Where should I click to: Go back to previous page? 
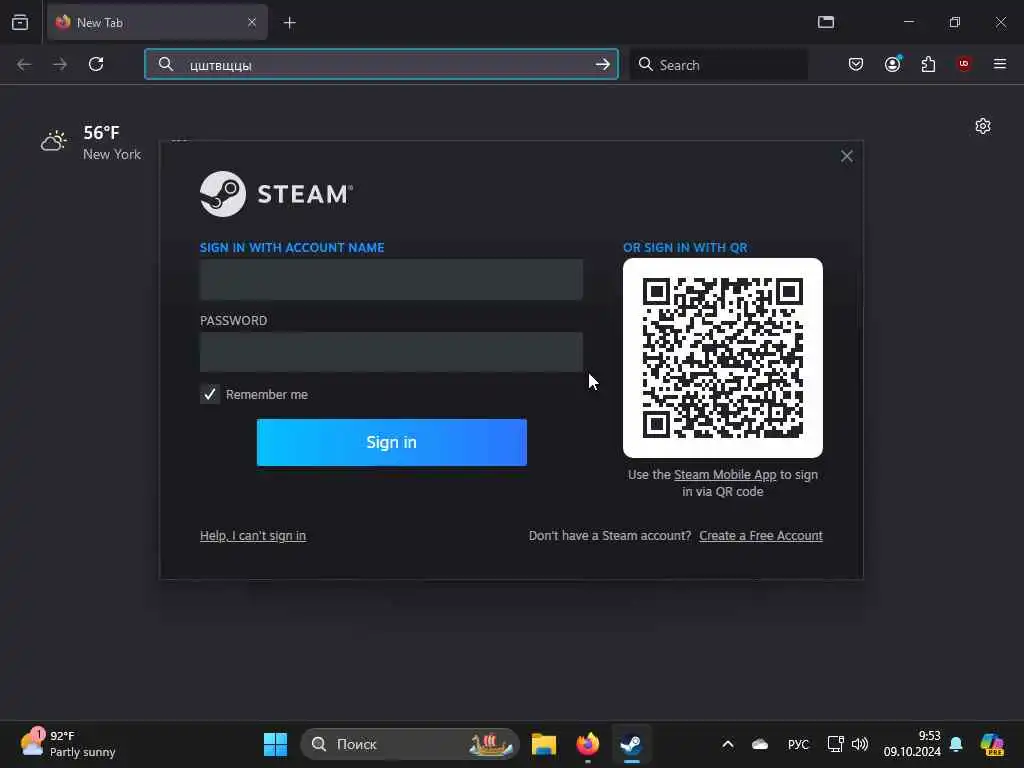click(24, 64)
